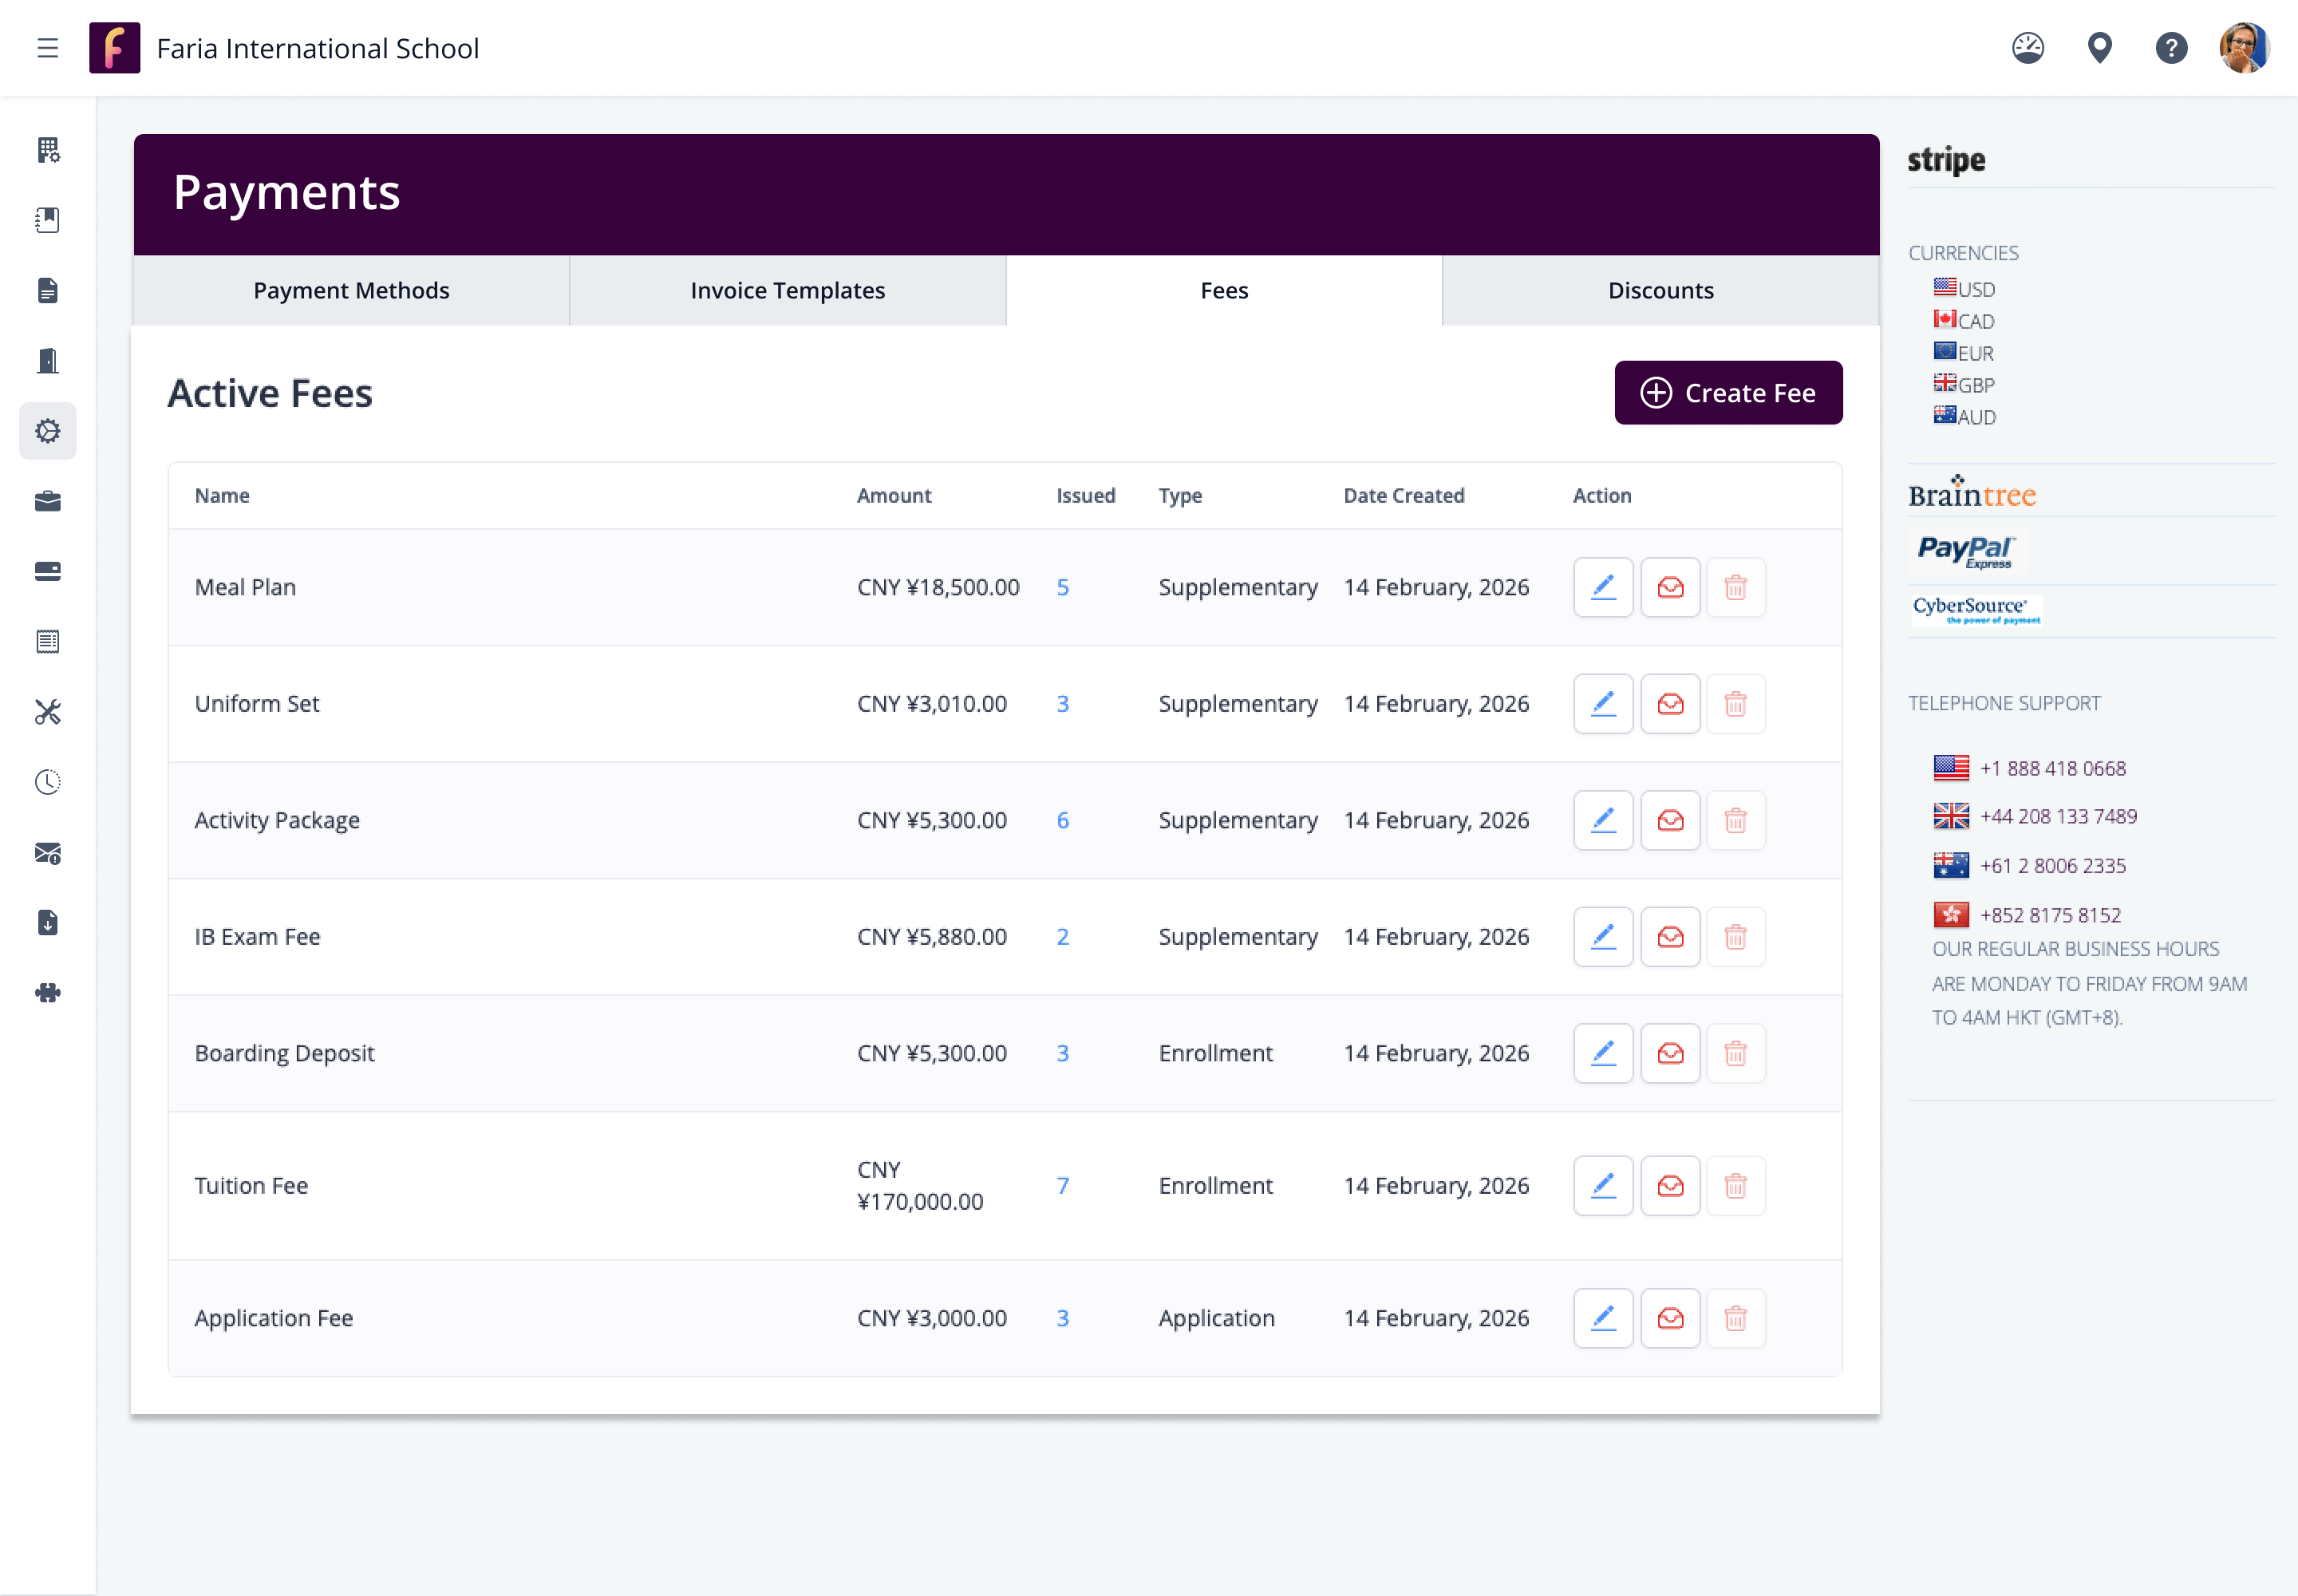Open the puzzle piece integrations icon
The image size is (2298, 1596).
(x=47, y=993)
